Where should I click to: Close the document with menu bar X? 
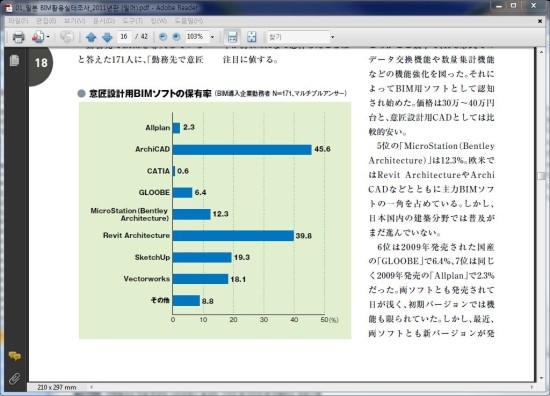(540, 21)
